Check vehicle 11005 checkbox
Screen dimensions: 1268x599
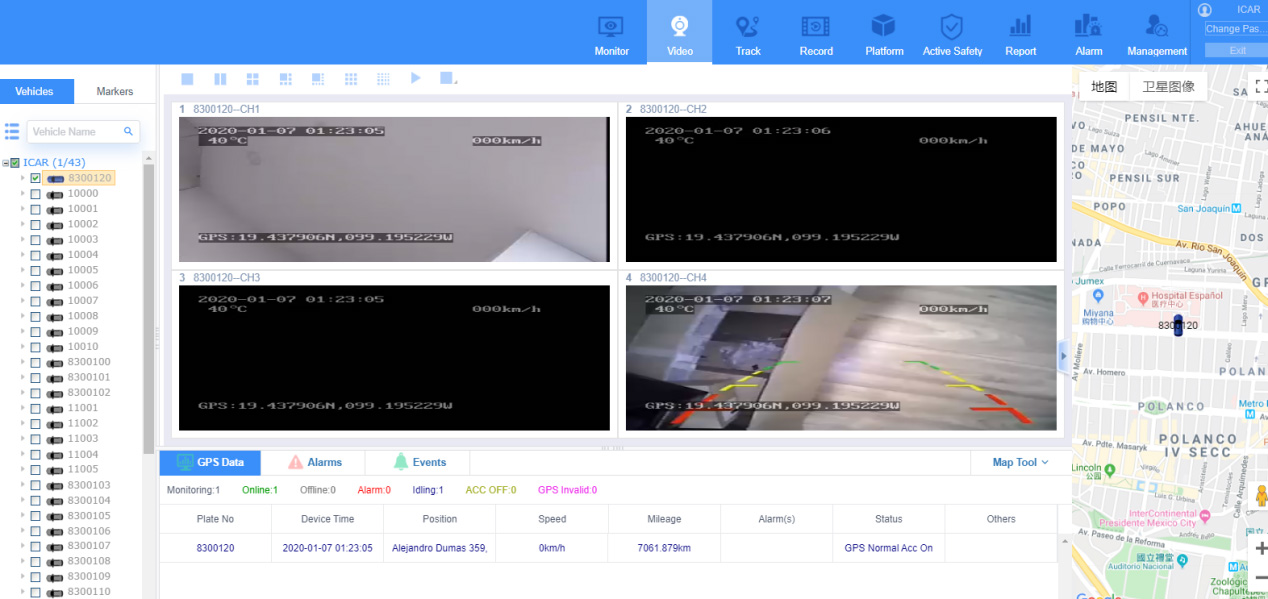tap(35, 470)
